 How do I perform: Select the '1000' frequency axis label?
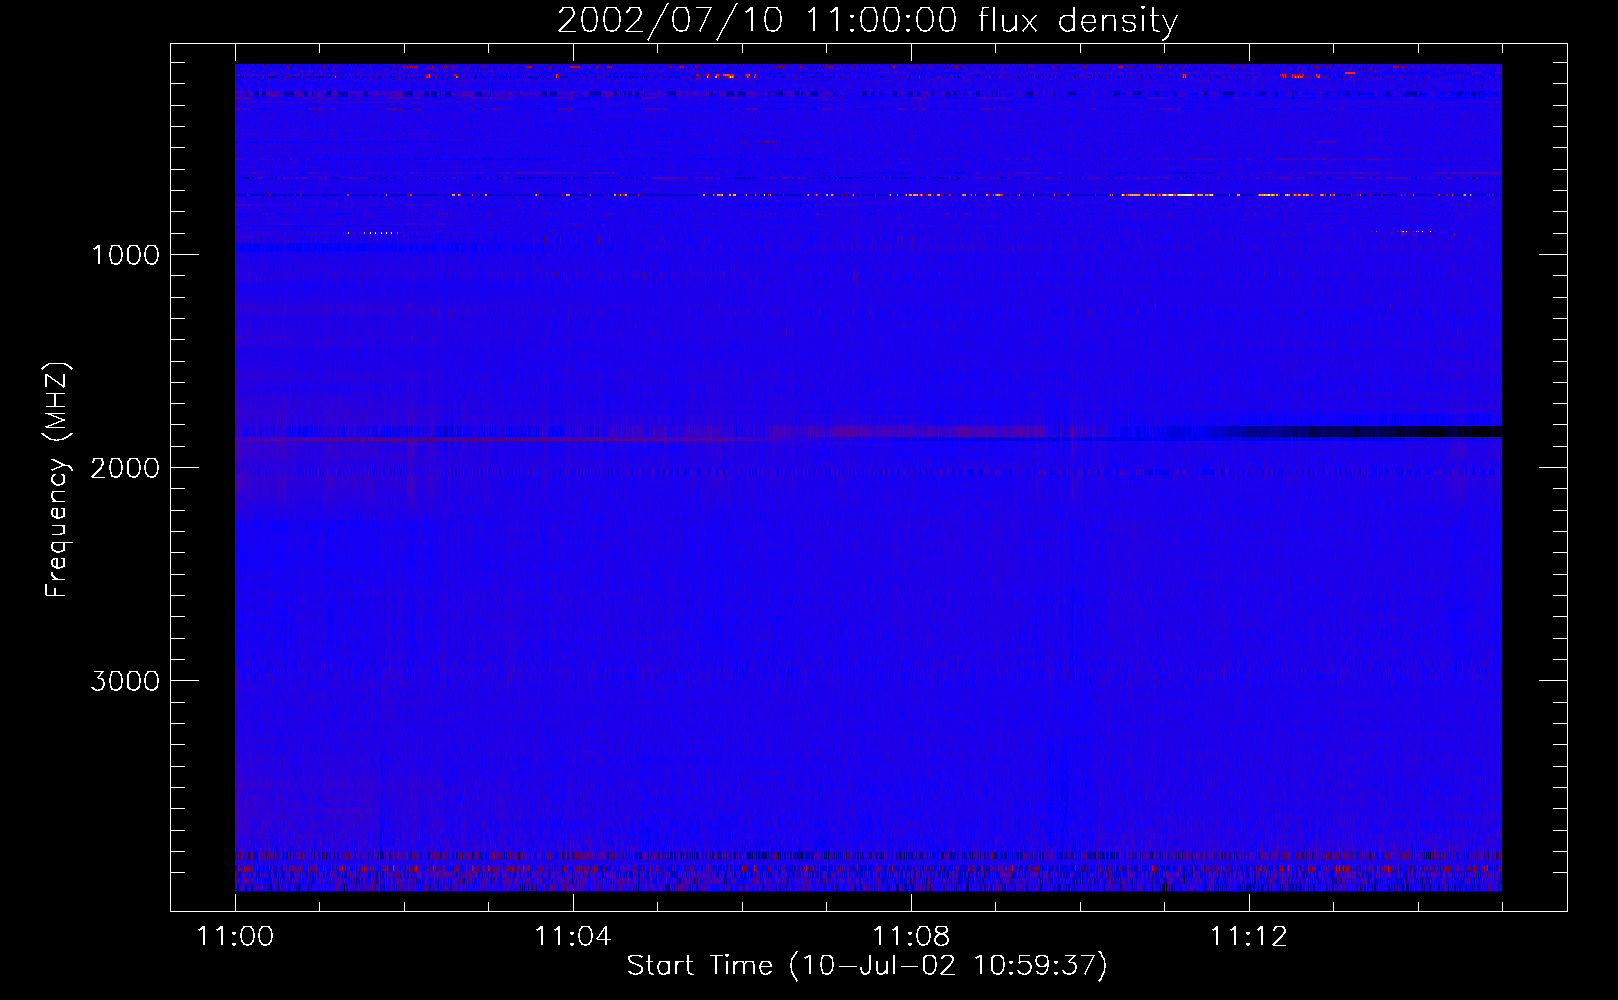pyautogui.click(x=125, y=255)
